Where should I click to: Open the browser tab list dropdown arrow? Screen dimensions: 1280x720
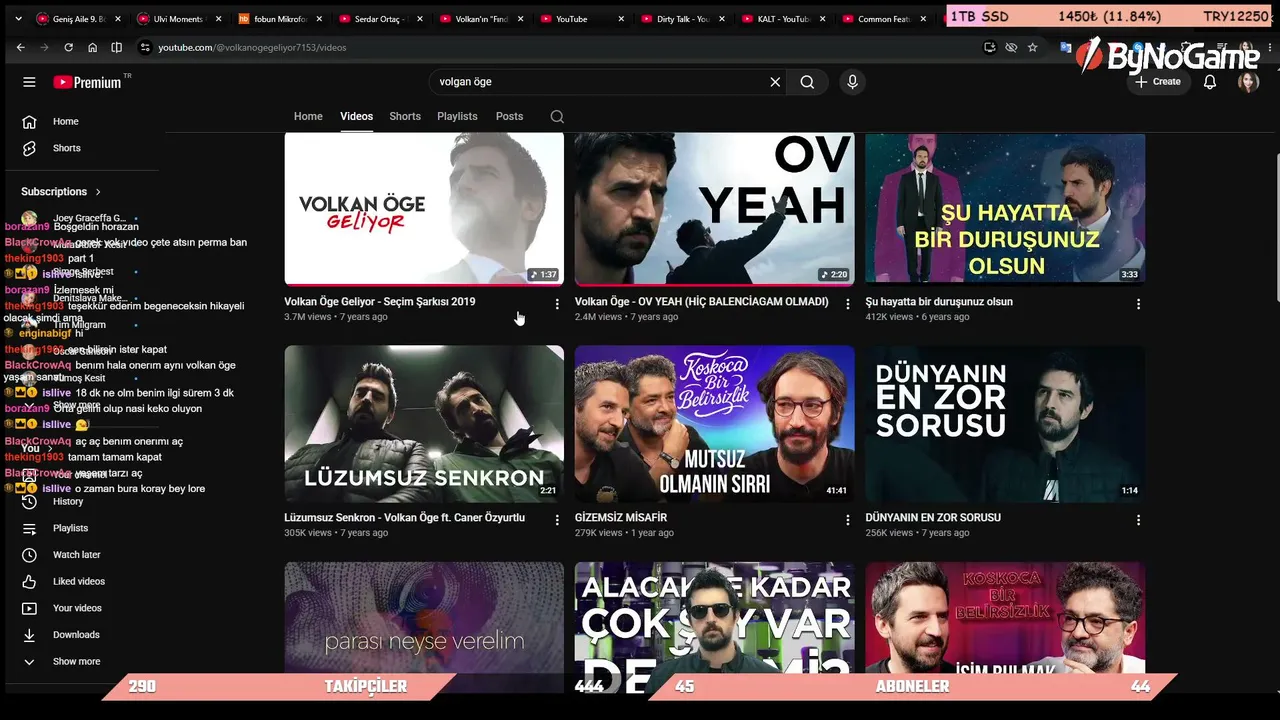tap(18, 18)
